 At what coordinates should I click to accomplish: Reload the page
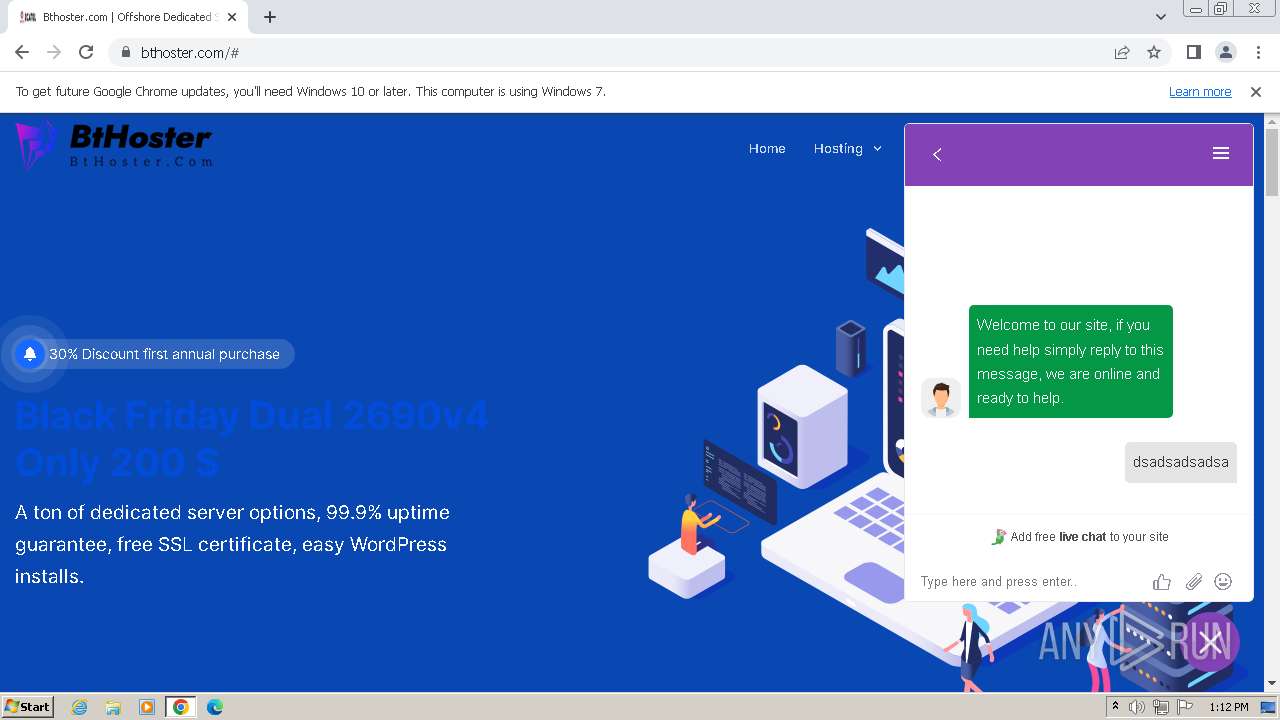[86, 52]
